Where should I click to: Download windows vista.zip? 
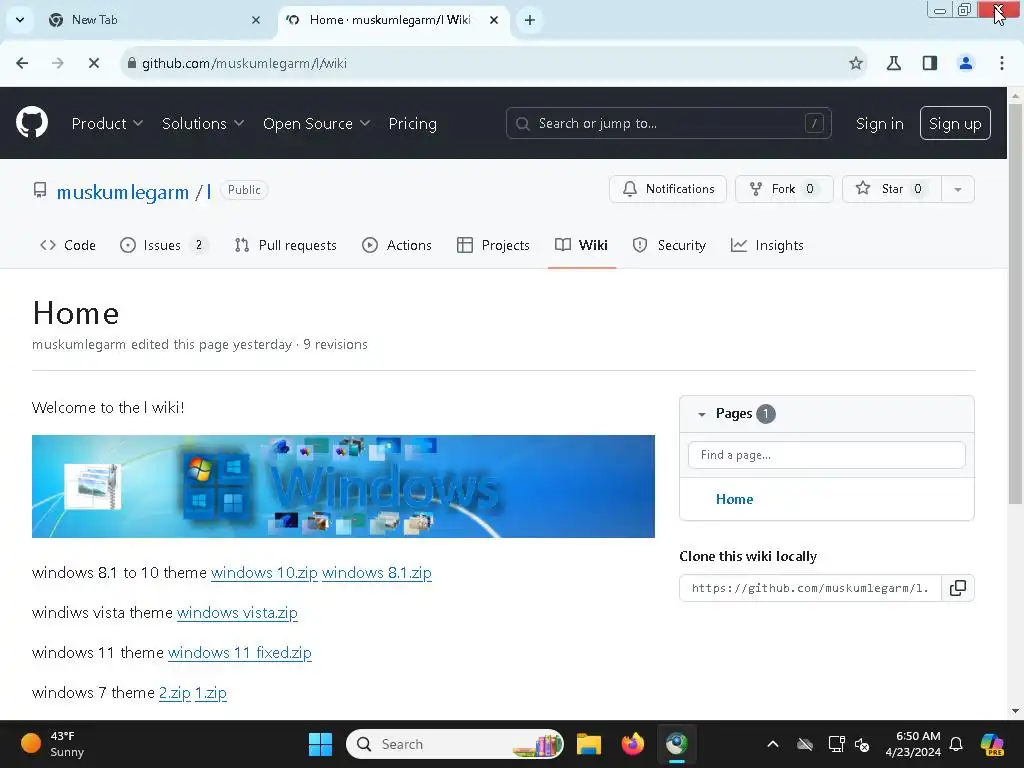tap(237, 613)
